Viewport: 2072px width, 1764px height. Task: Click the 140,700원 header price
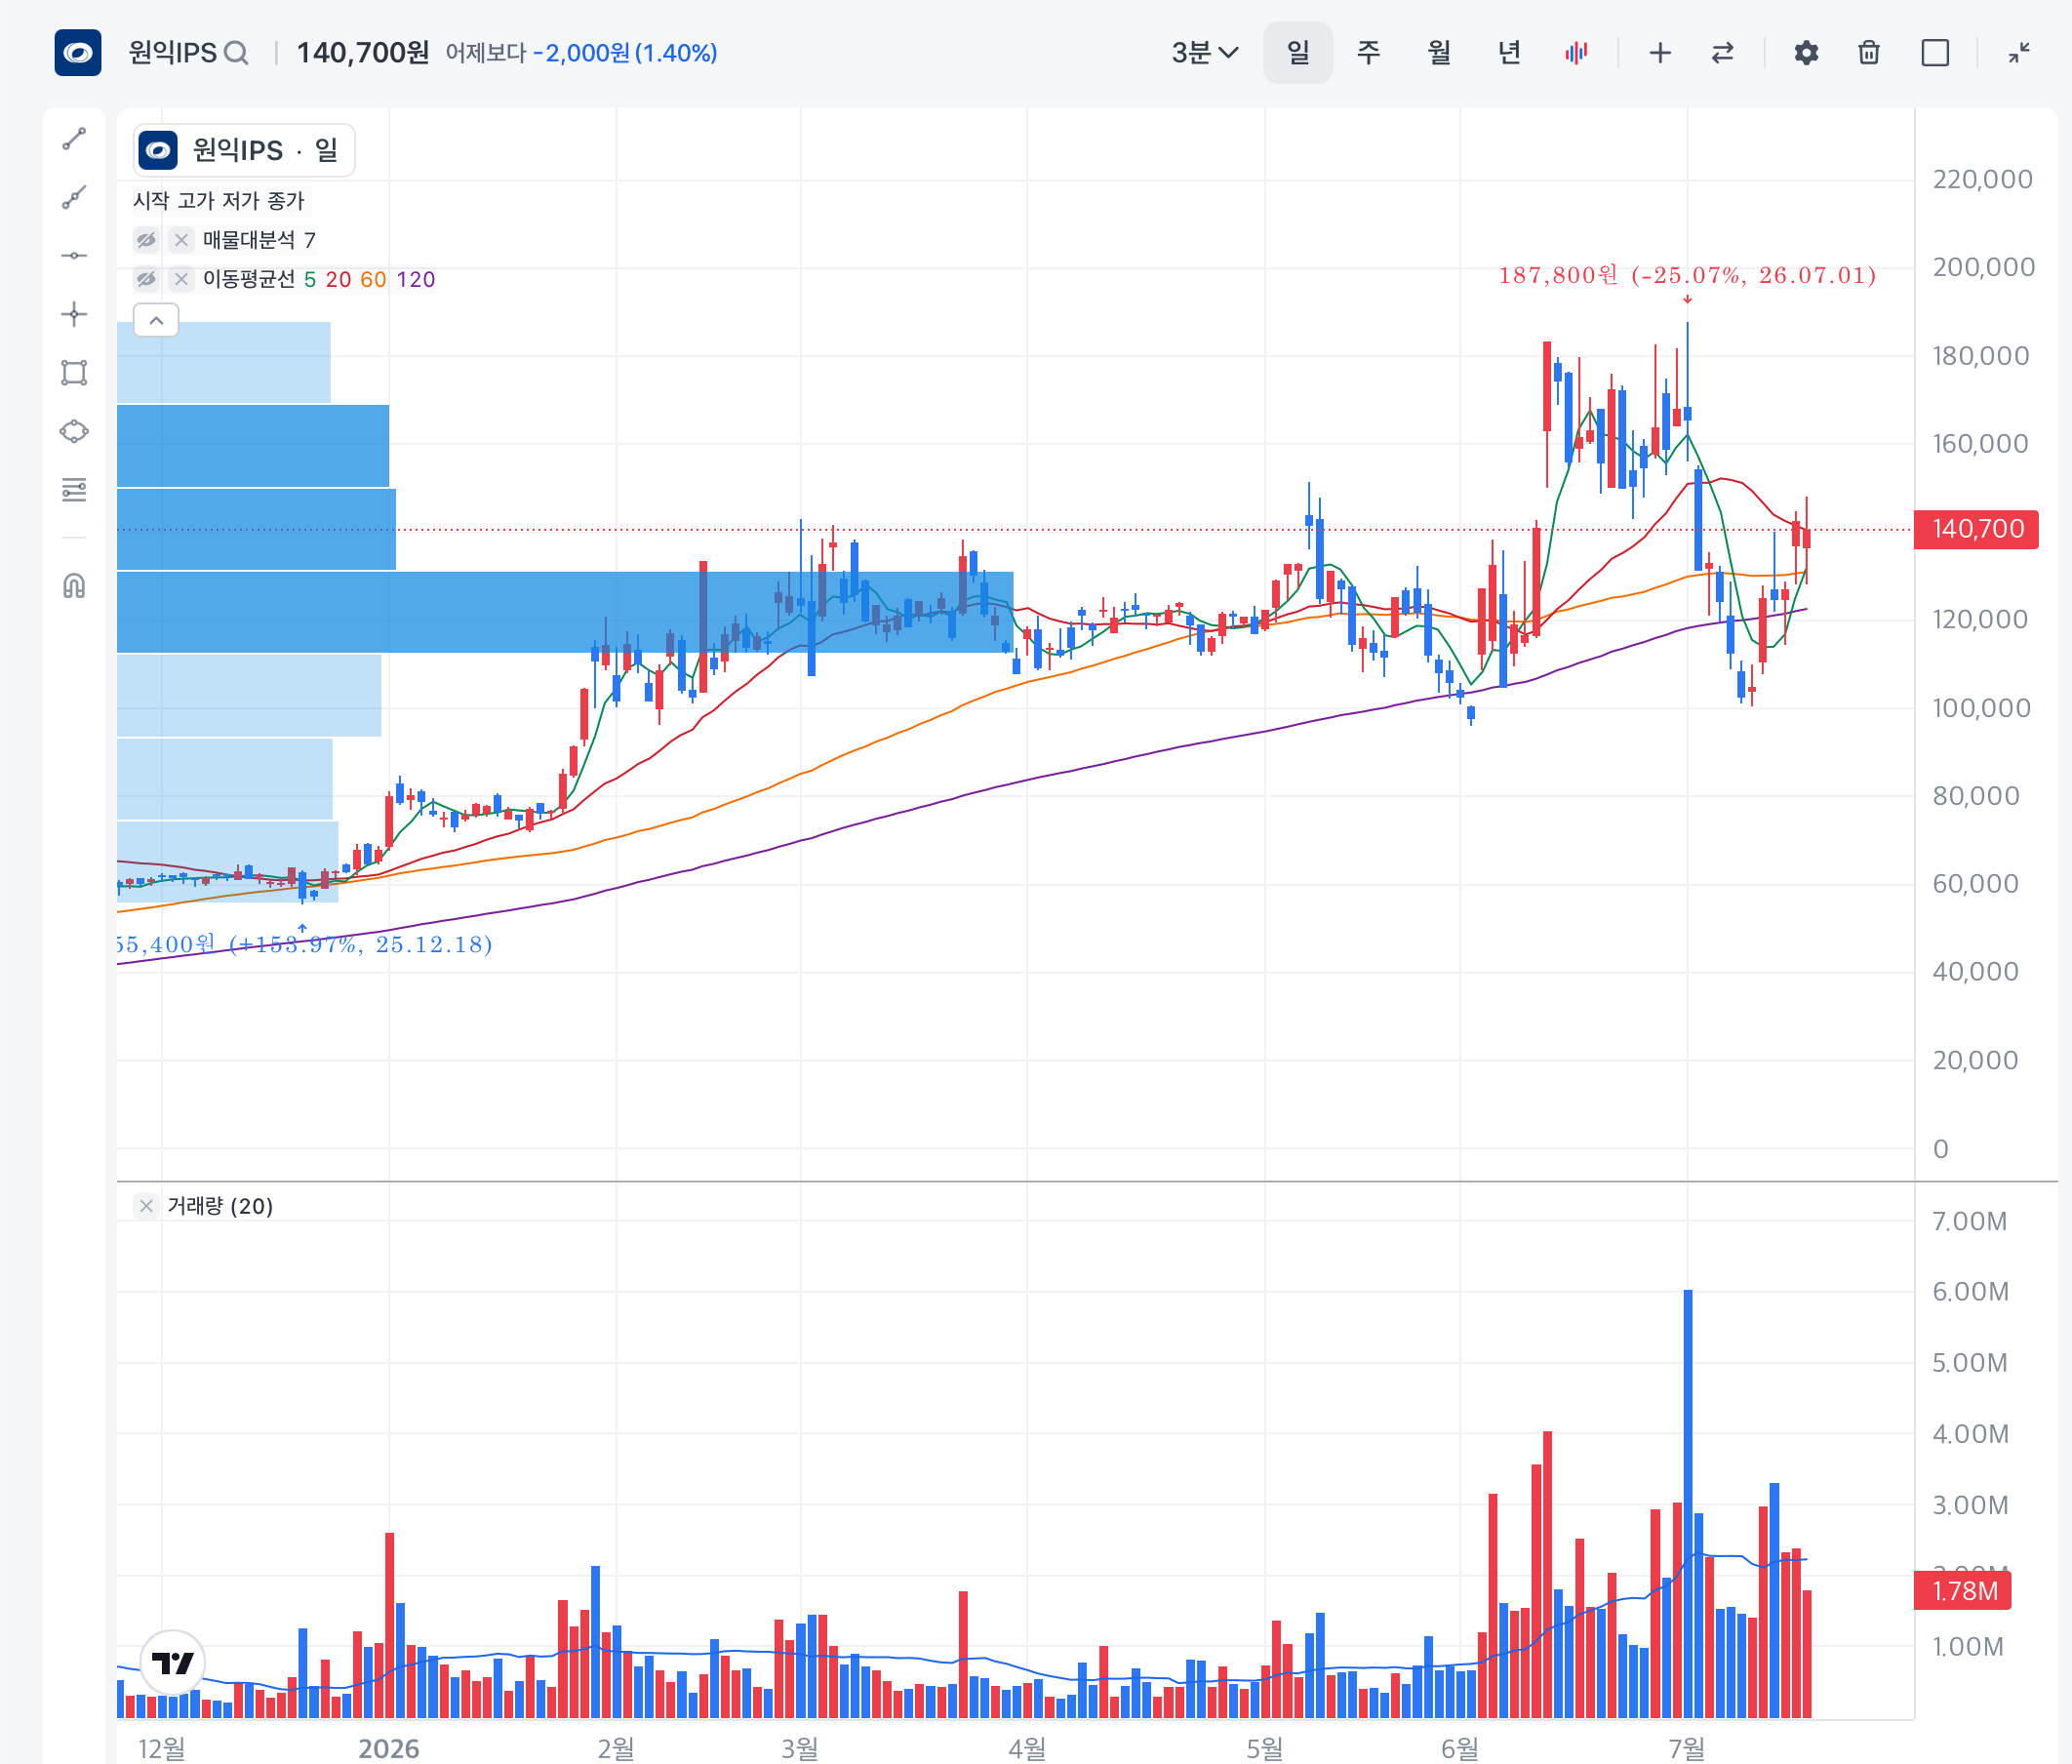(x=363, y=53)
